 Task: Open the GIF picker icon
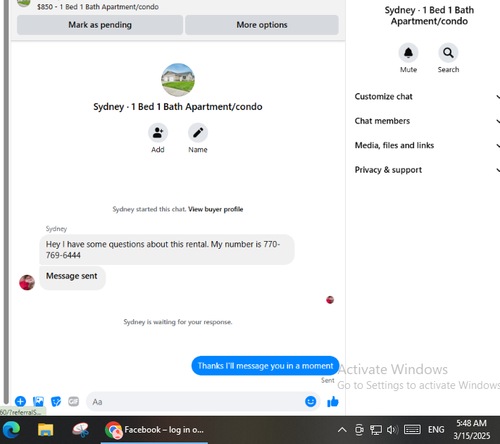(74, 401)
